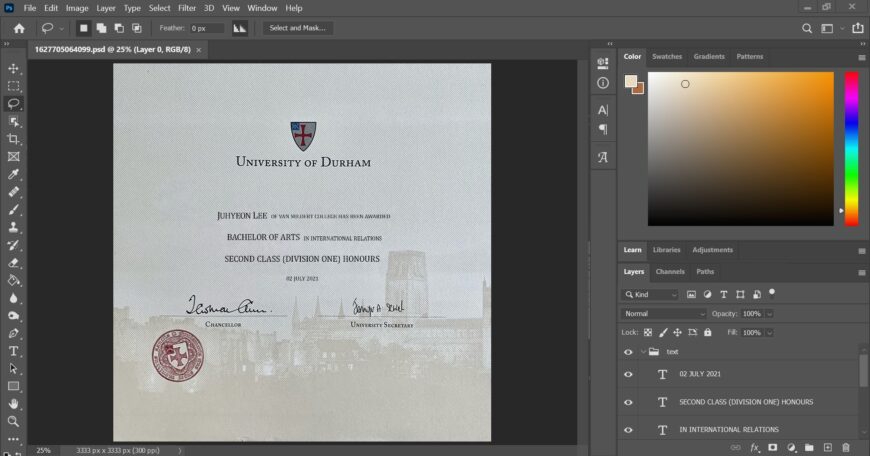Click the Delete layer trash icon
This screenshot has height=456, width=870.
[846, 447]
